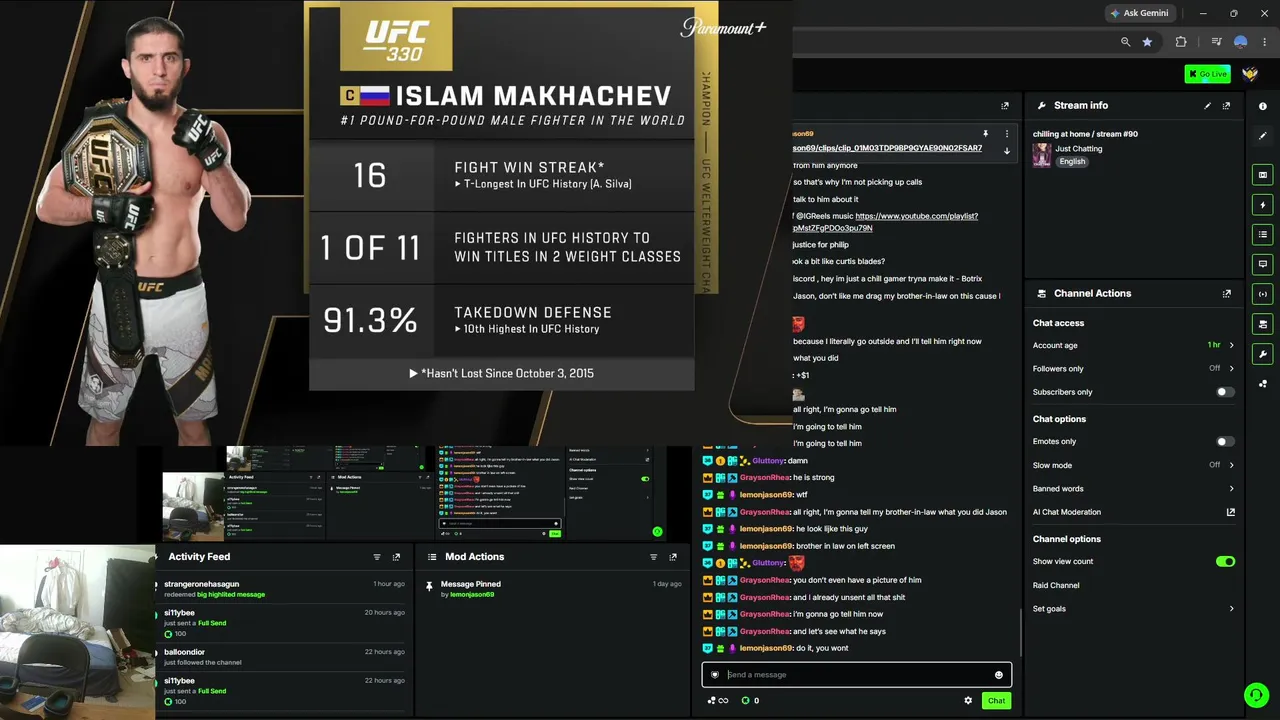Click 'lemonjason69' link in Mod Actions

[x=472, y=595]
